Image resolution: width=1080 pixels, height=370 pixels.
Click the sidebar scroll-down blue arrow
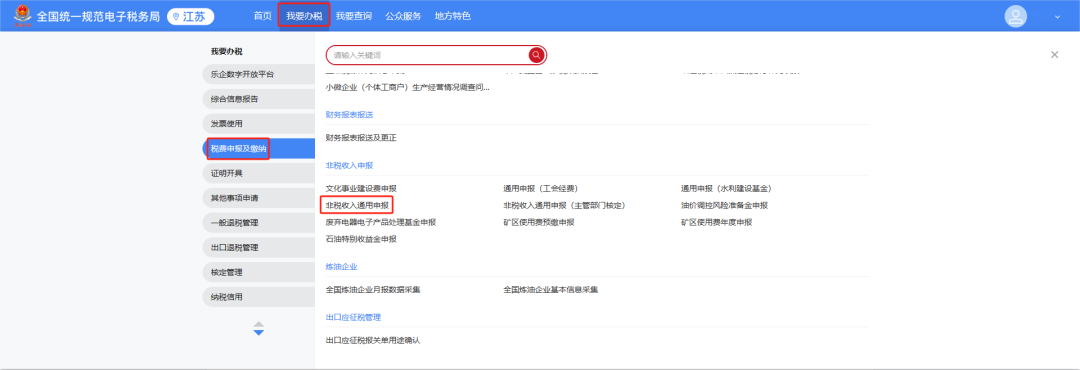pyautogui.click(x=259, y=333)
